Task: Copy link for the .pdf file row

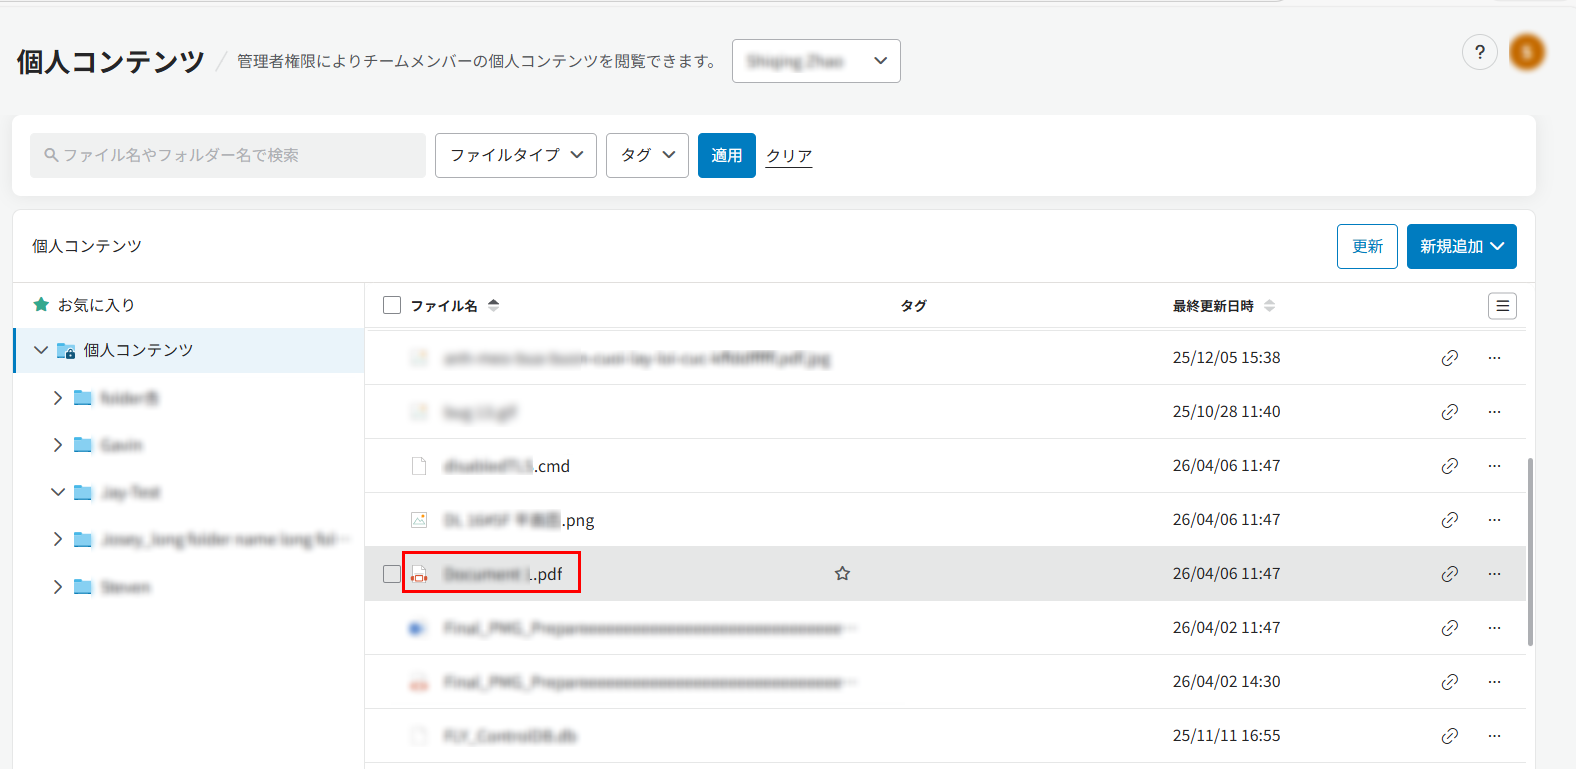Action: [x=1449, y=574]
